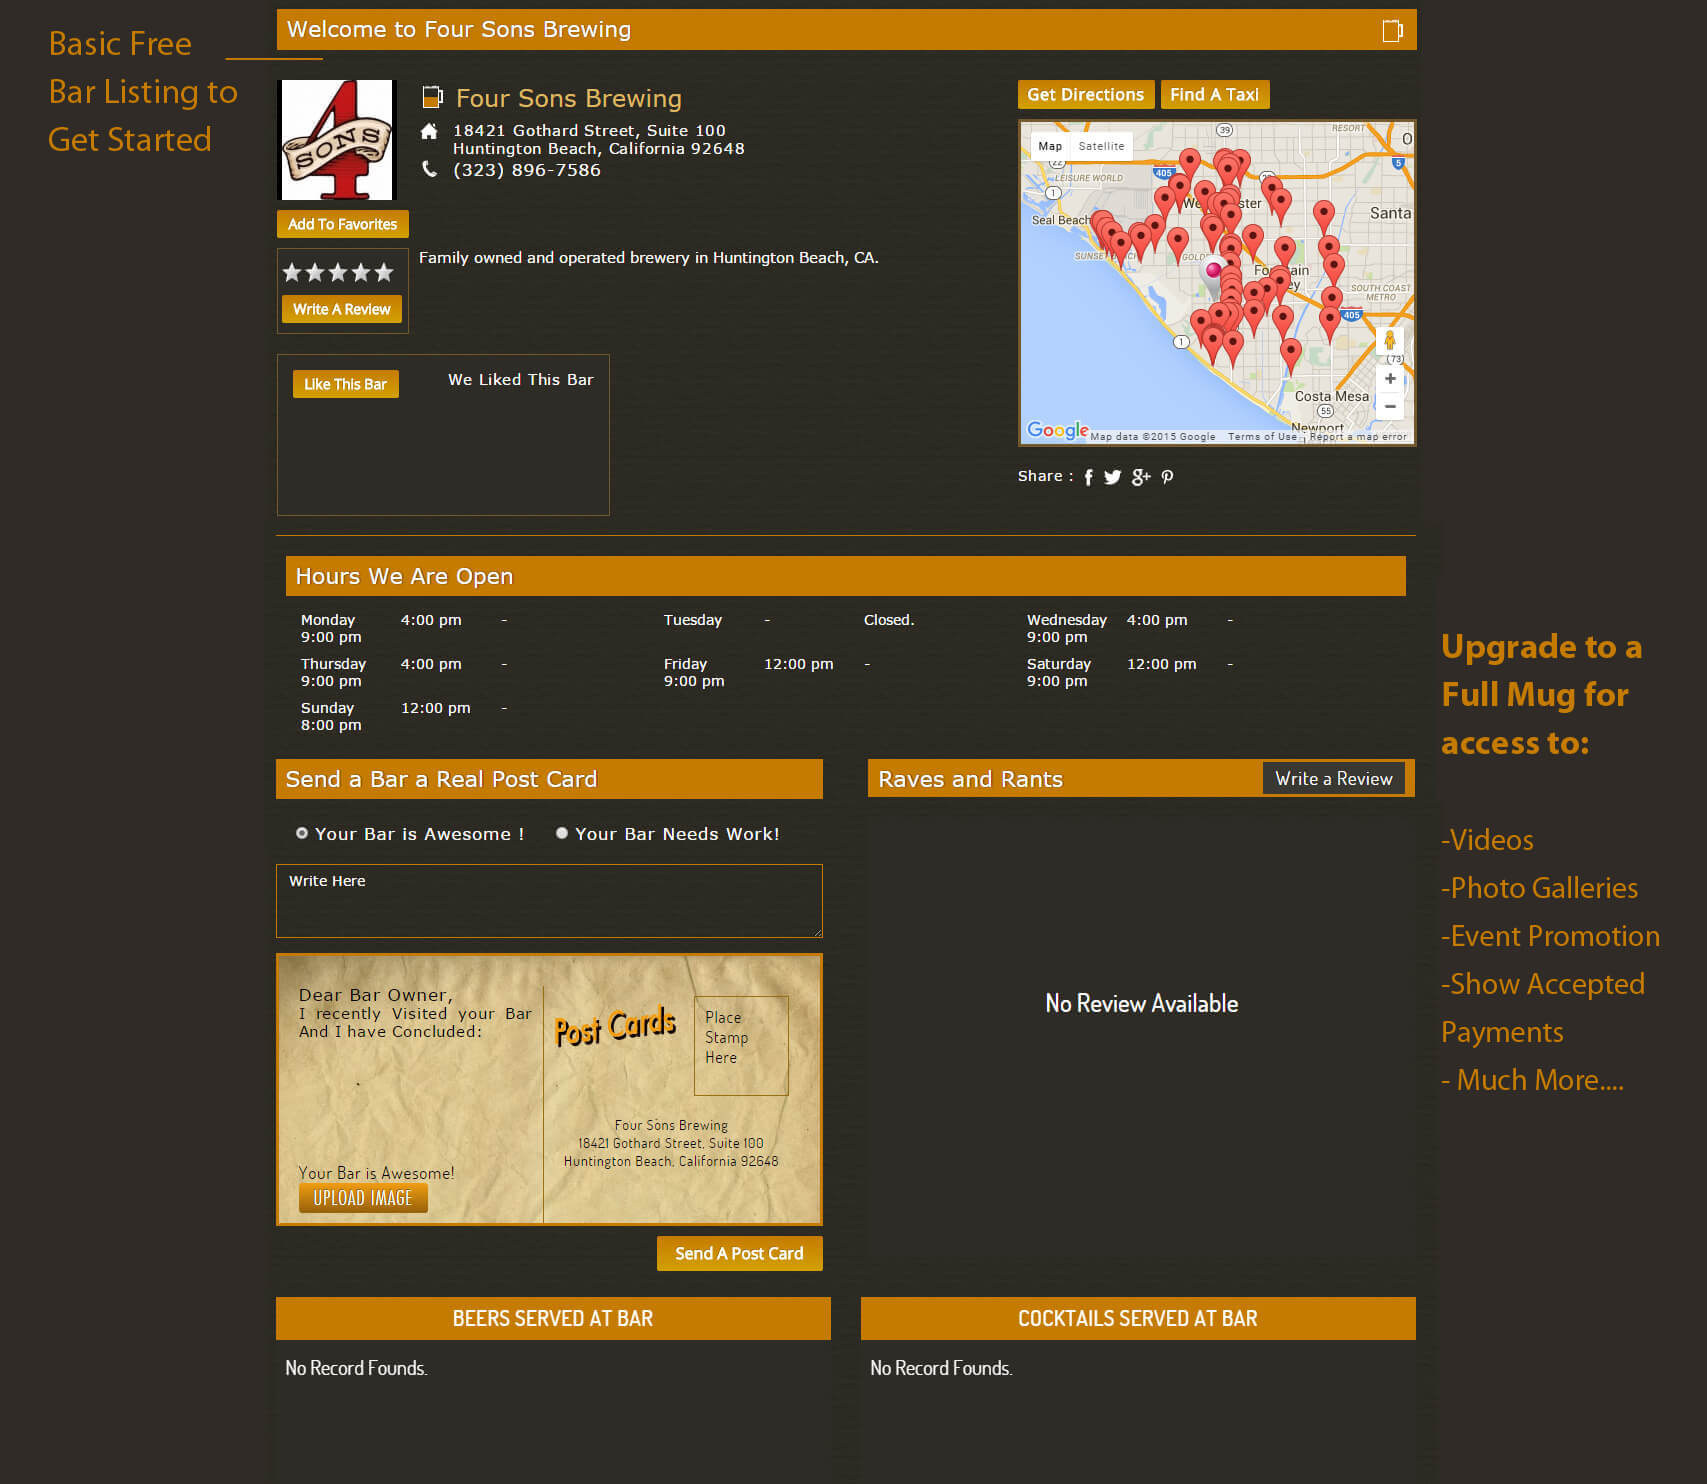Image resolution: width=1707 pixels, height=1484 pixels.
Task: Click the Costa Mesa label on map
Action: [x=1332, y=396]
